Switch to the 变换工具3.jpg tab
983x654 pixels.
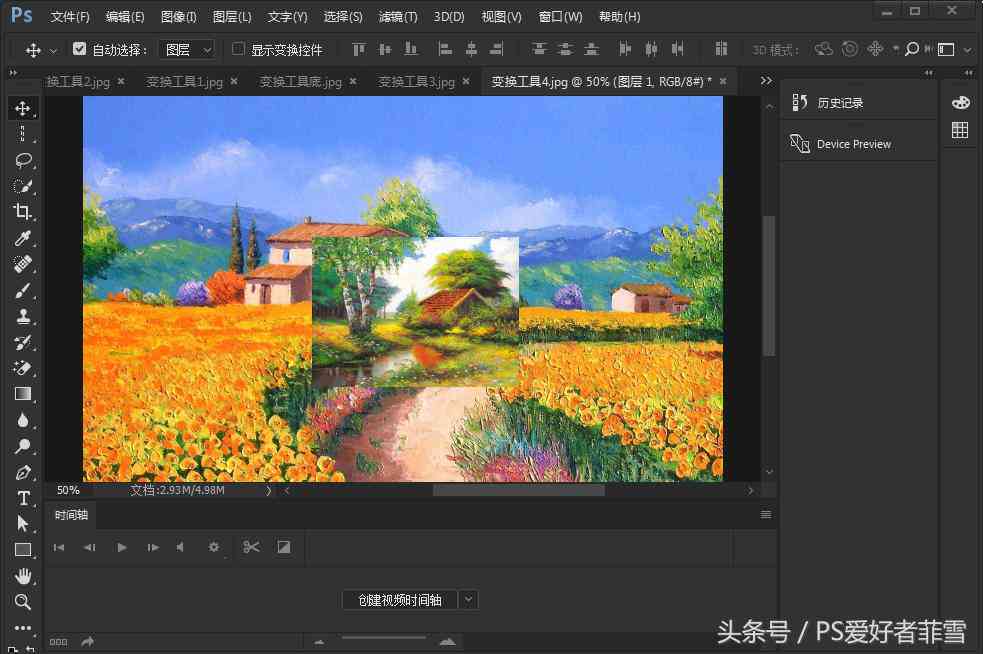tap(416, 82)
